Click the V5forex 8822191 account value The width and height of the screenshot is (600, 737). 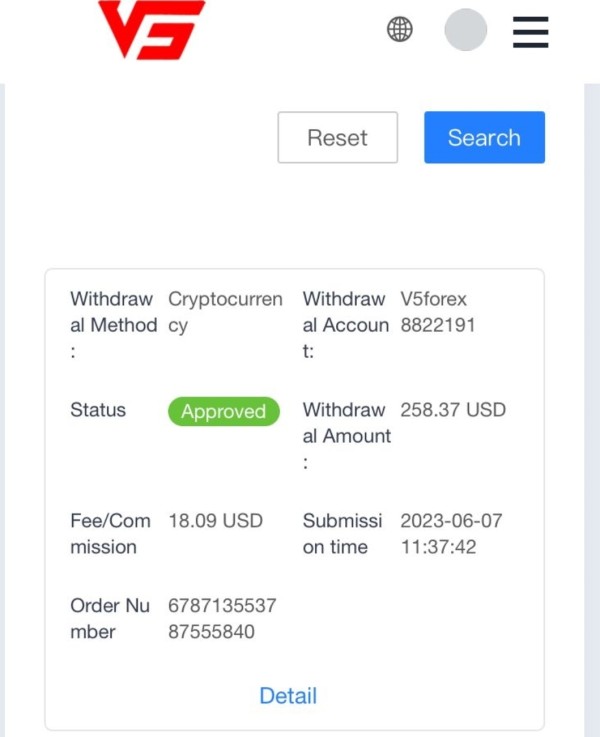tap(438, 311)
